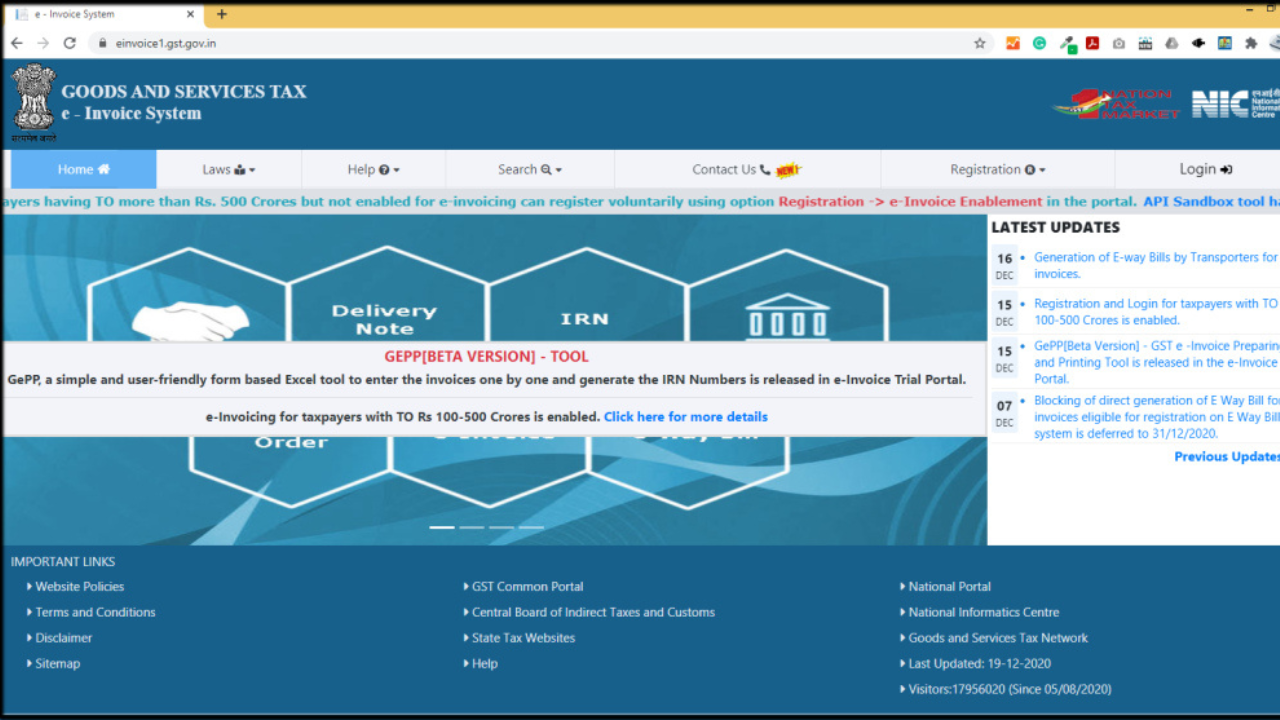View site security lock info

(x=101, y=43)
